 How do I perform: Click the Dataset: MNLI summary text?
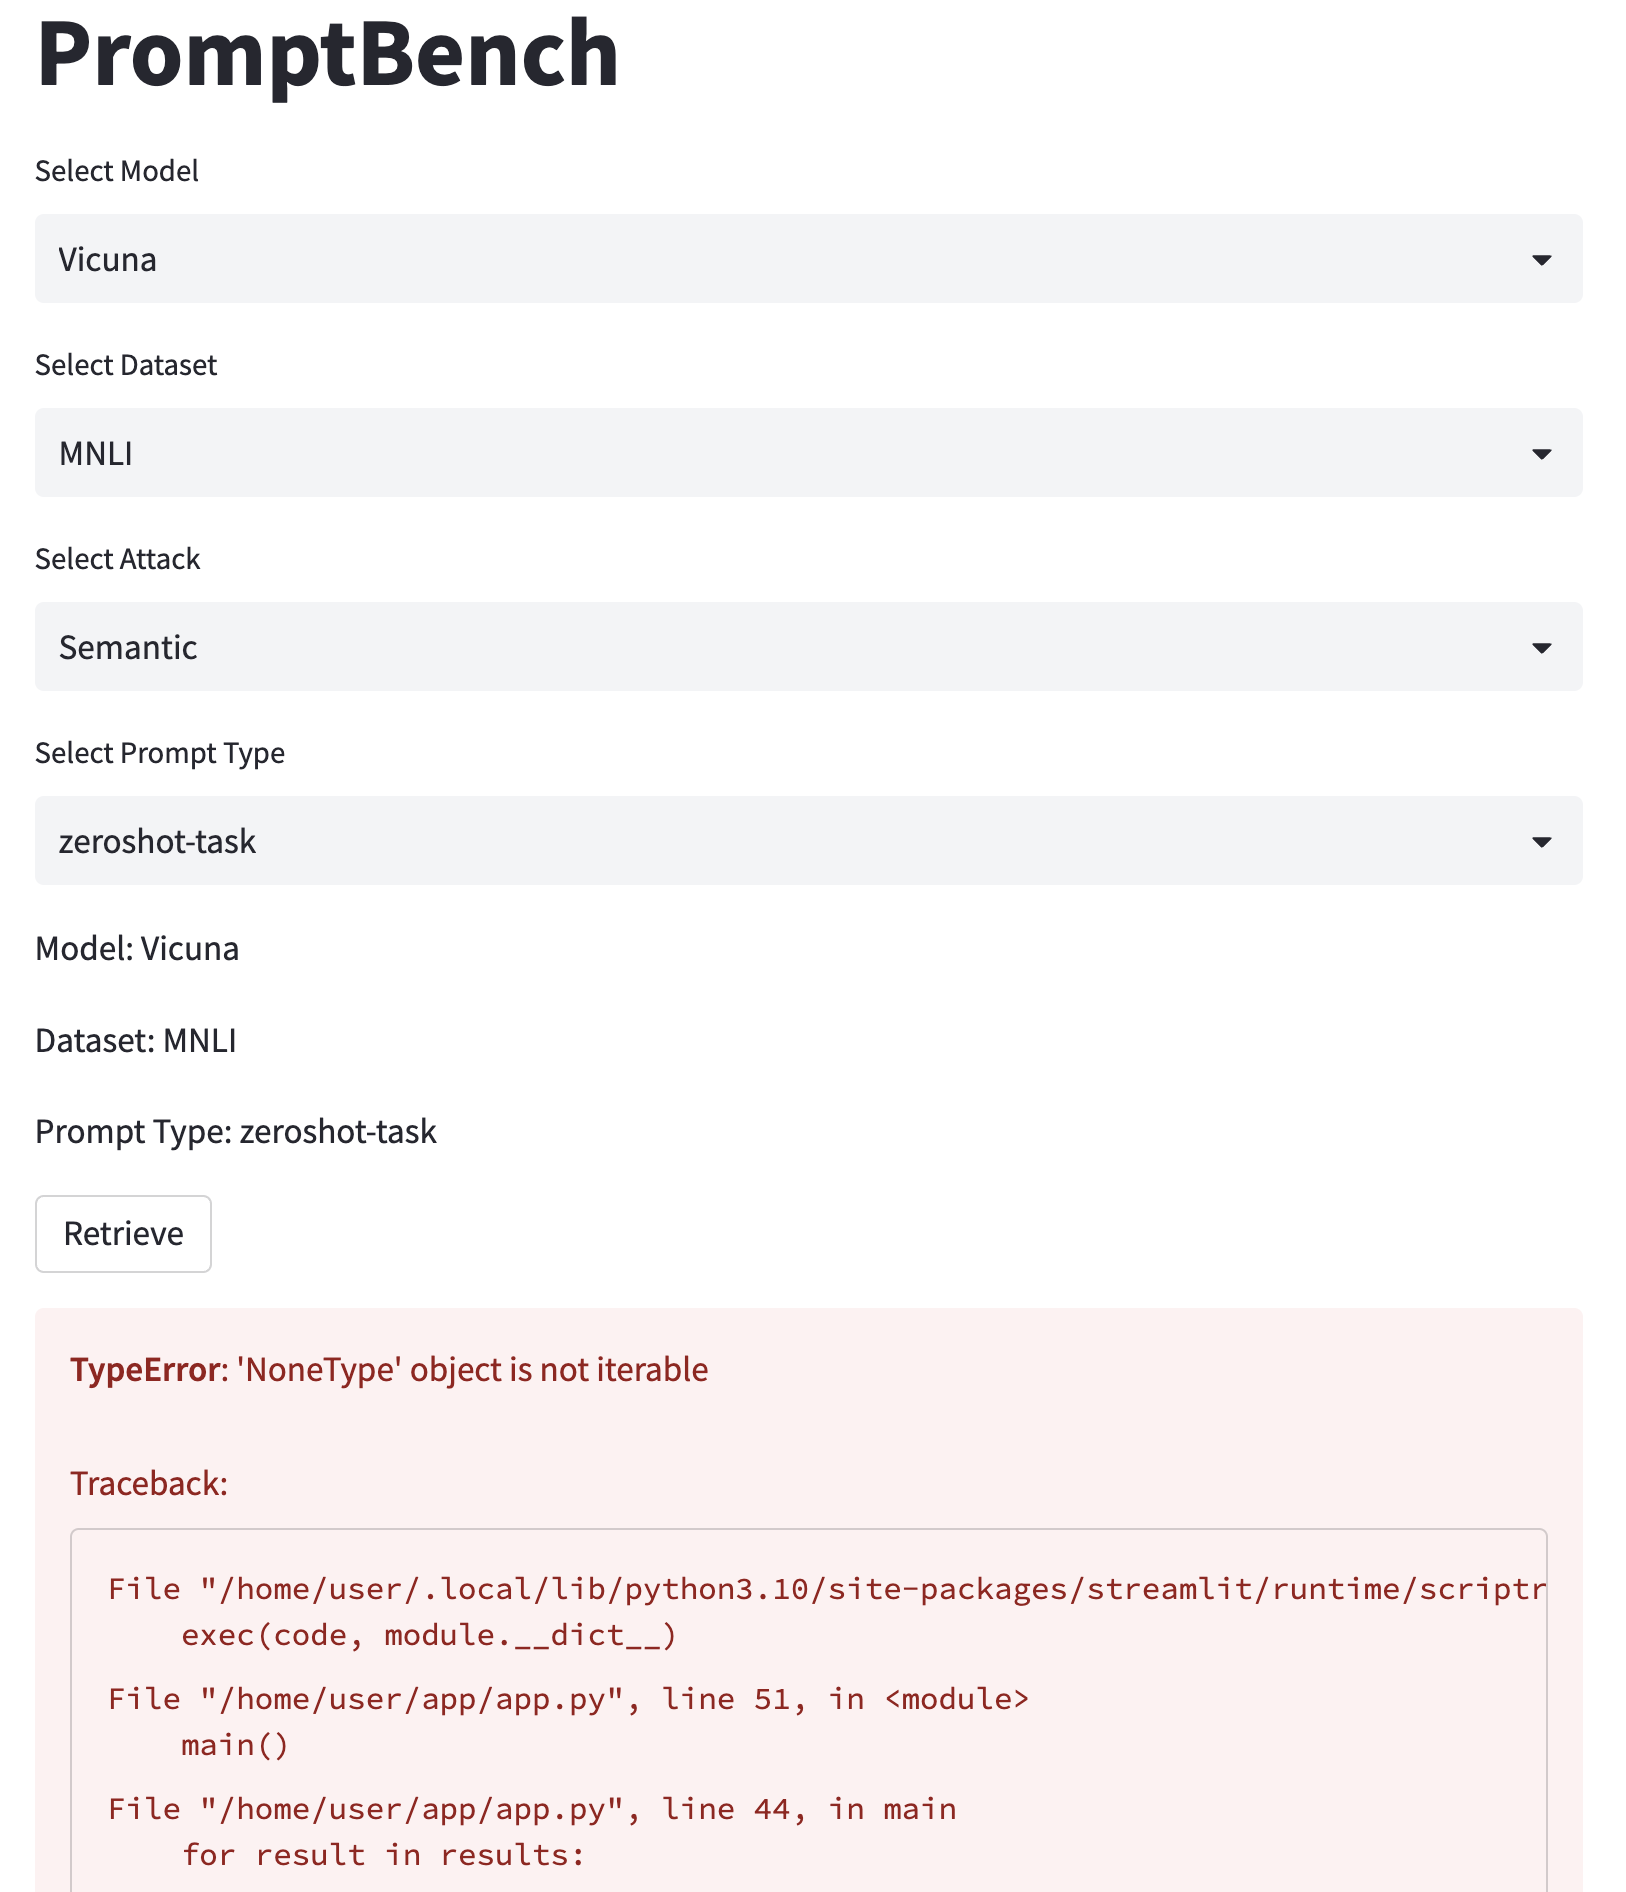(134, 1040)
